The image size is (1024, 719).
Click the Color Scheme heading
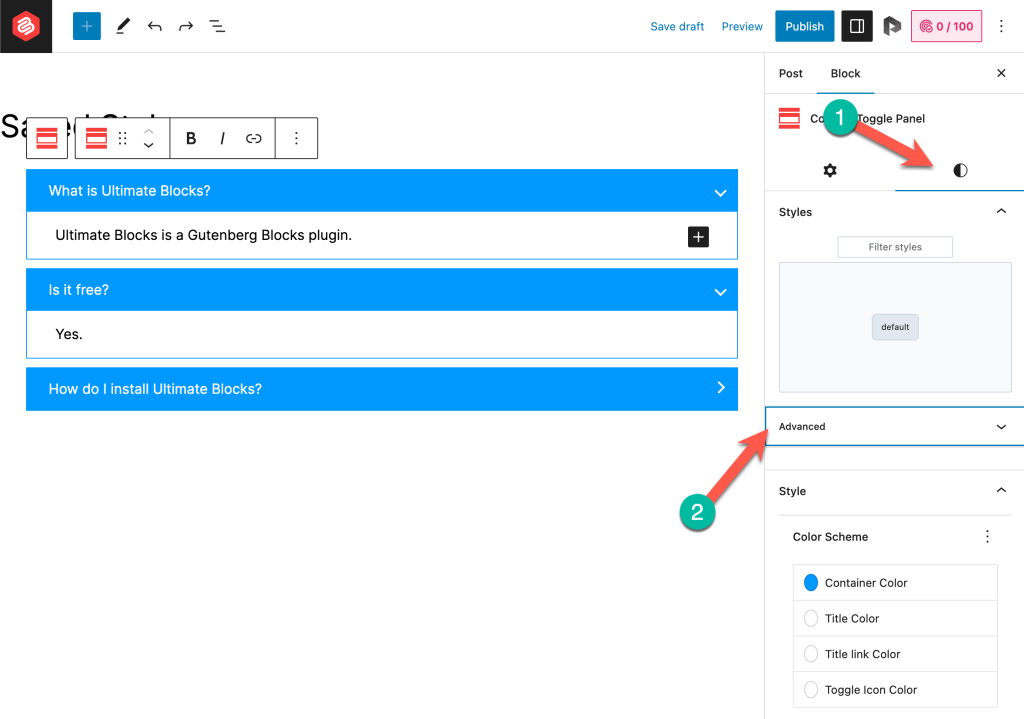pos(830,537)
